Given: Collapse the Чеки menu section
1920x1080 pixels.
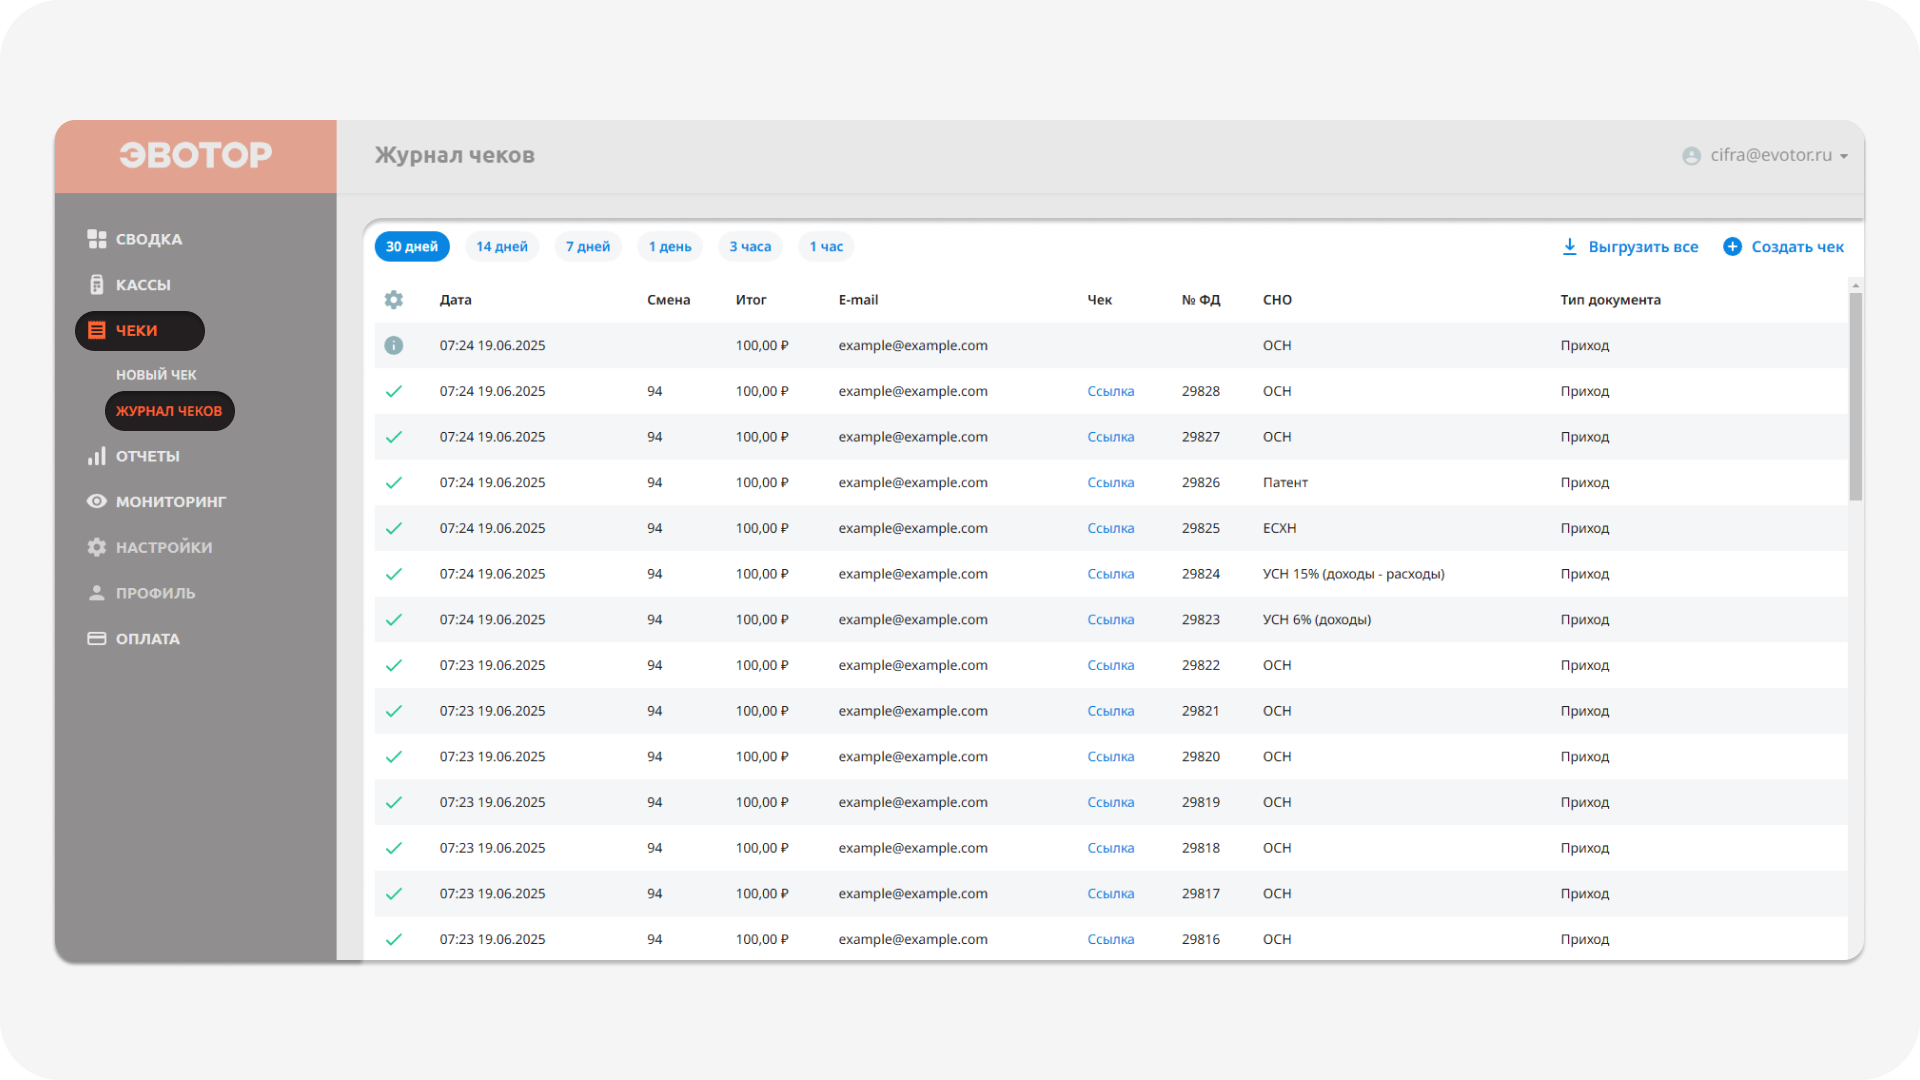Looking at the screenshot, I should pyautogui.click(x=139, y=331).
